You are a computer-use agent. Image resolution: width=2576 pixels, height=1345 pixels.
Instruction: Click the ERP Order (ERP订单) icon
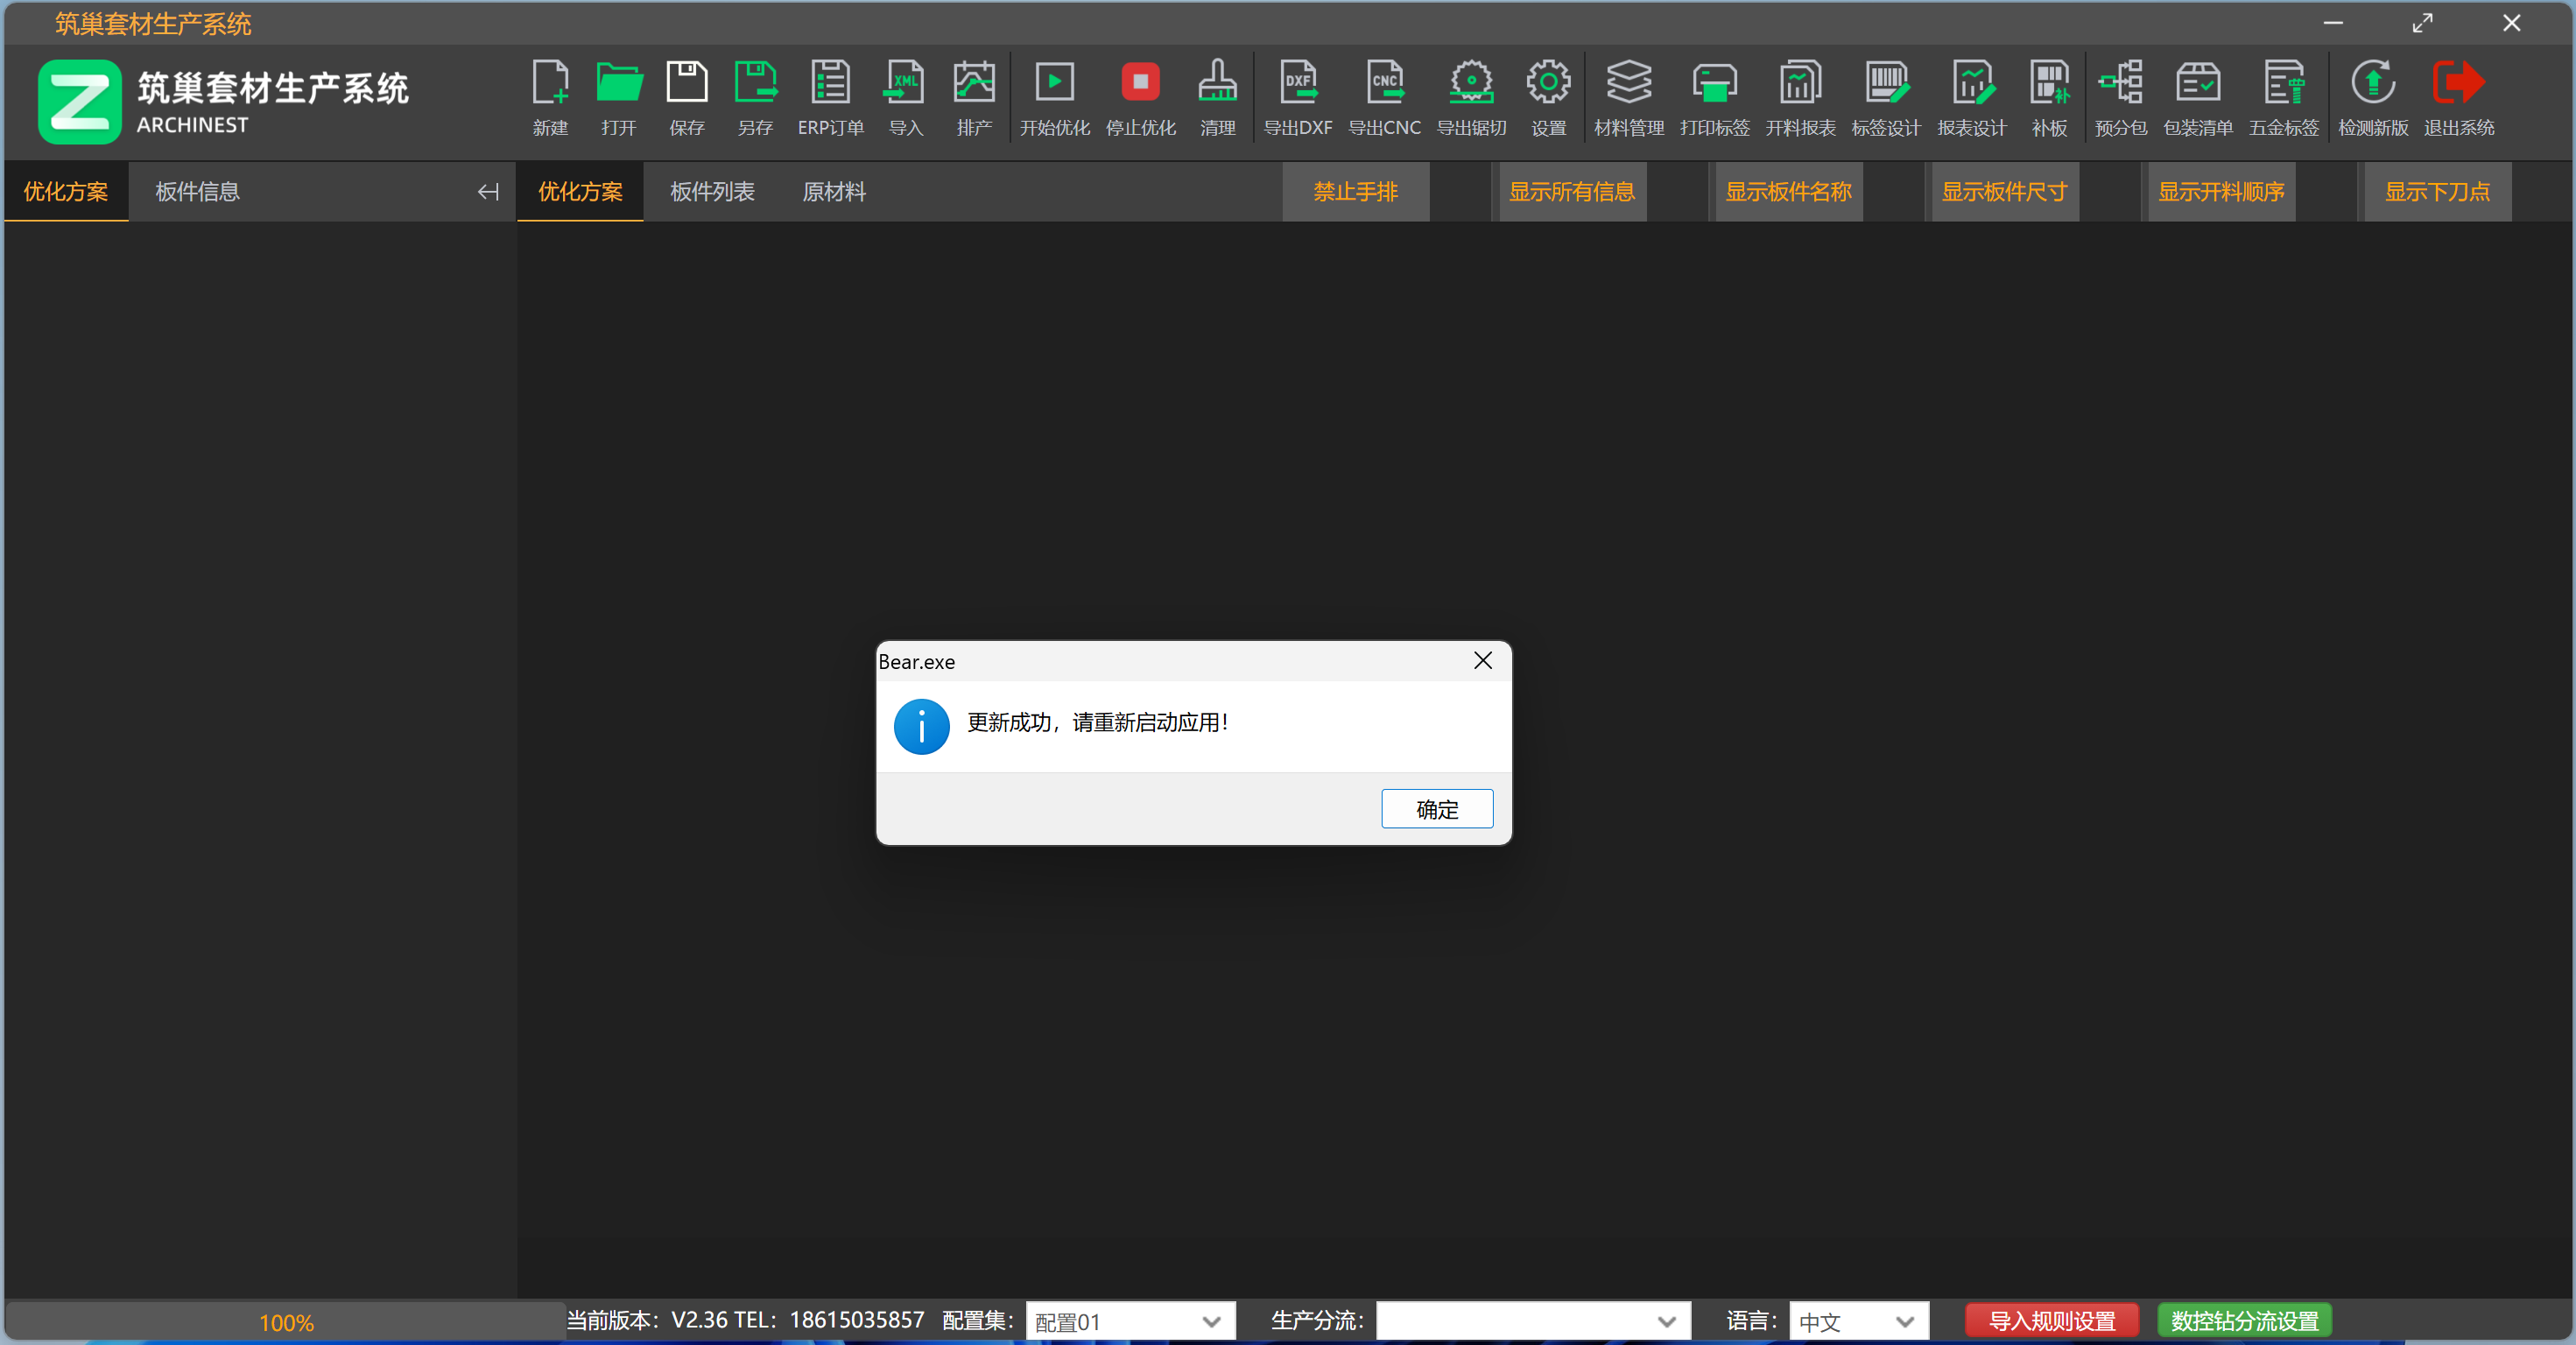tap(830, 83)
